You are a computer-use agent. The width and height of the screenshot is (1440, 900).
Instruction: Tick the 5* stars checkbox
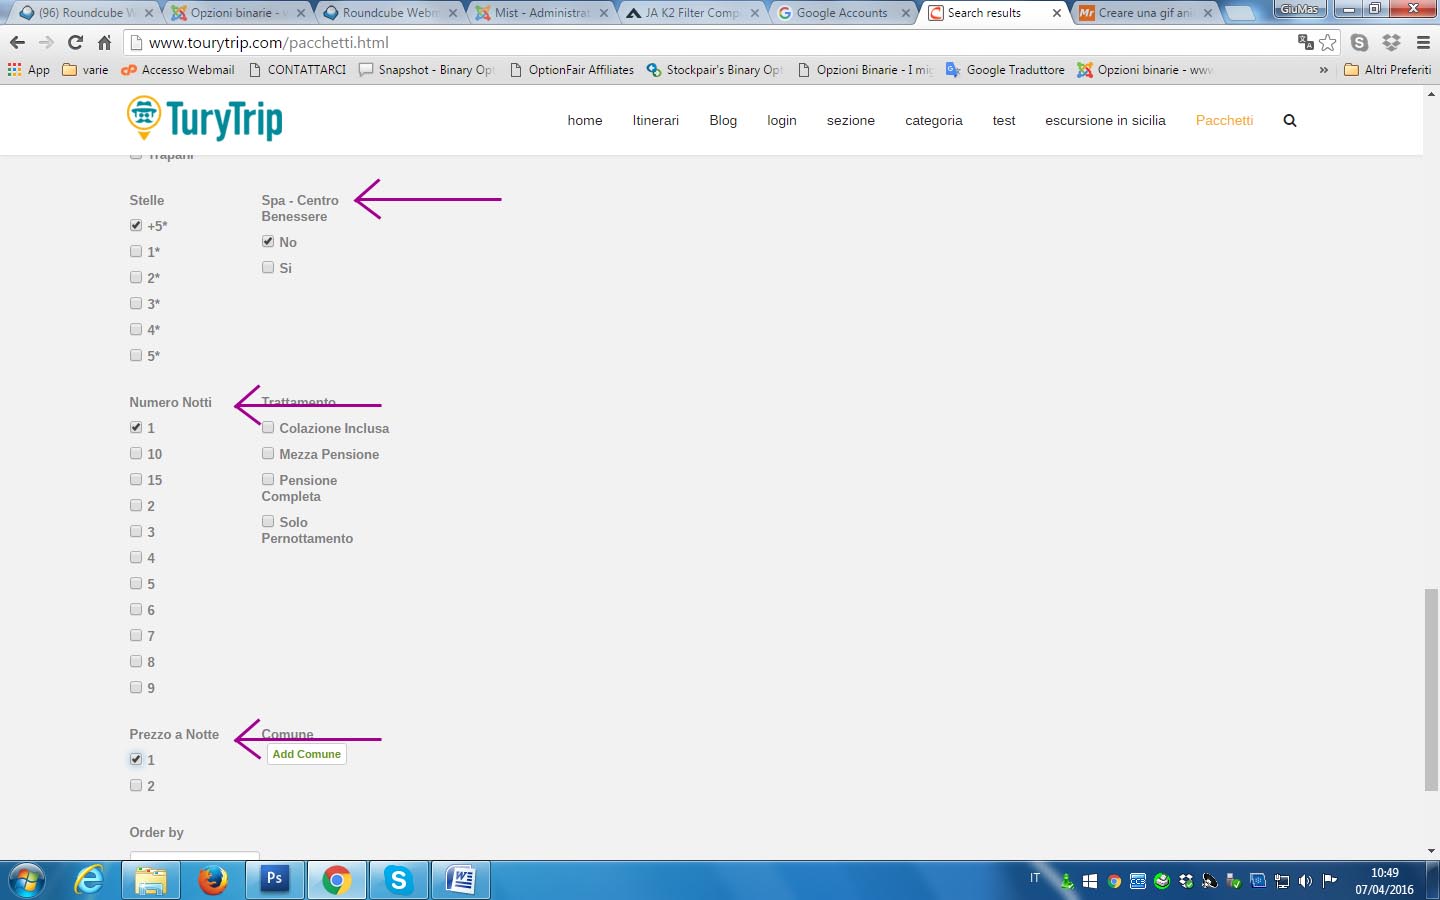pos(136,355)
